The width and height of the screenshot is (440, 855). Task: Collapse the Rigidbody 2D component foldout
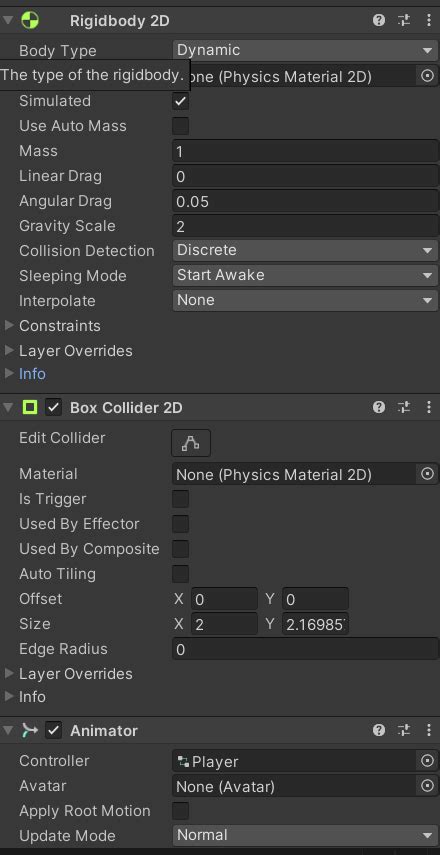click(8, 21)
